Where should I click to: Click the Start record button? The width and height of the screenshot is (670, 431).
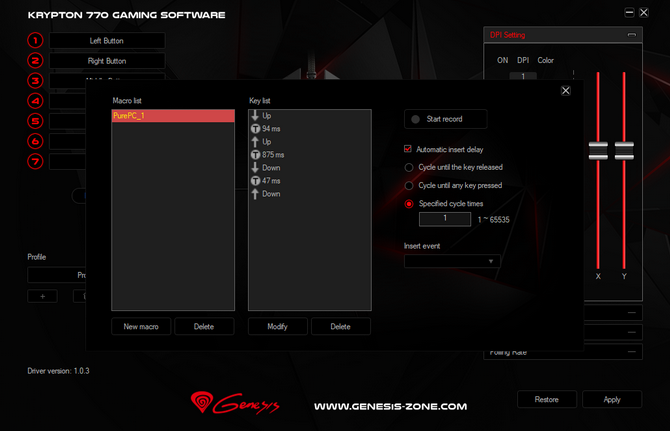click(x=445, y=119)
